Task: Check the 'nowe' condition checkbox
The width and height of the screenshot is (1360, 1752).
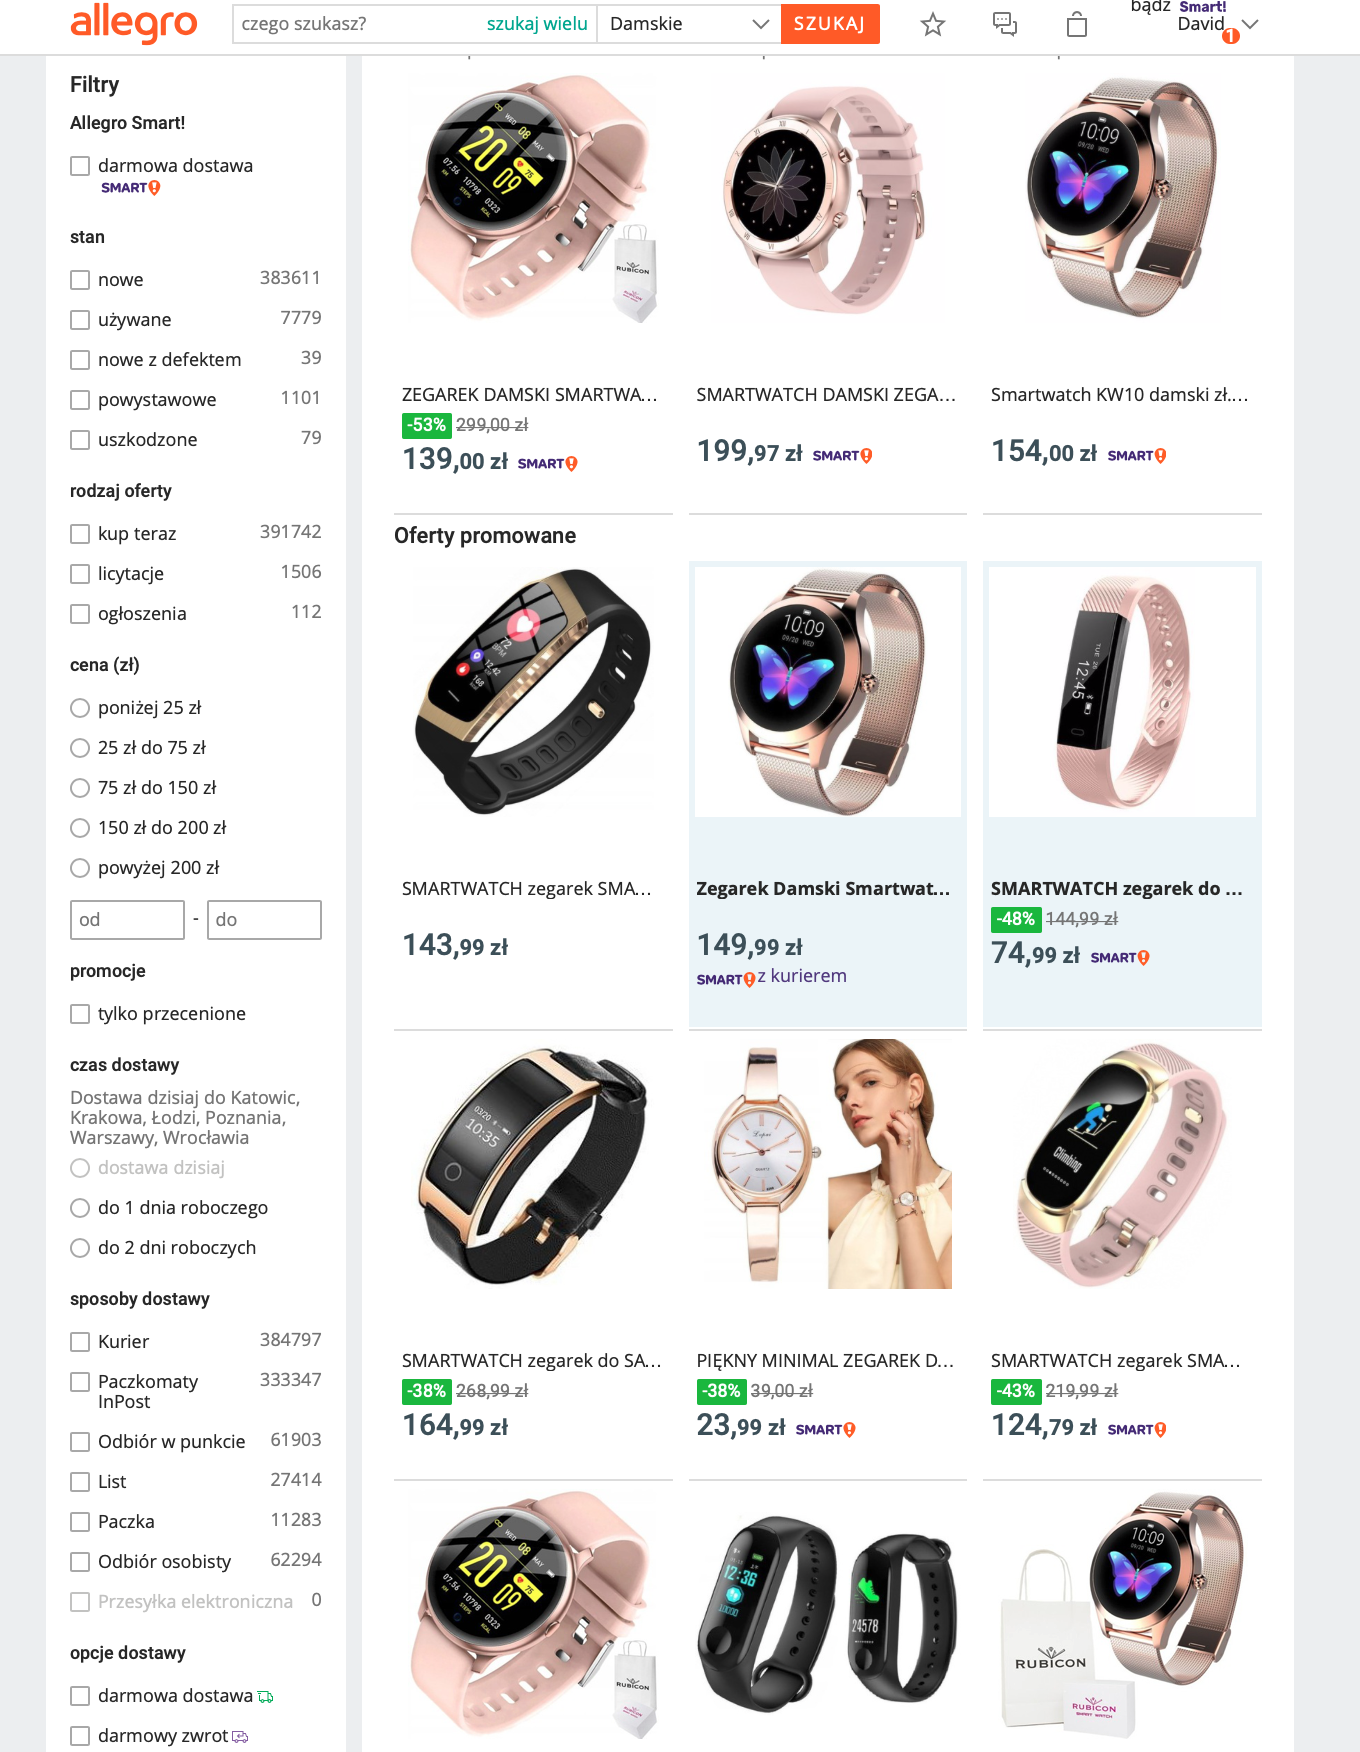Action: (80, 280)
